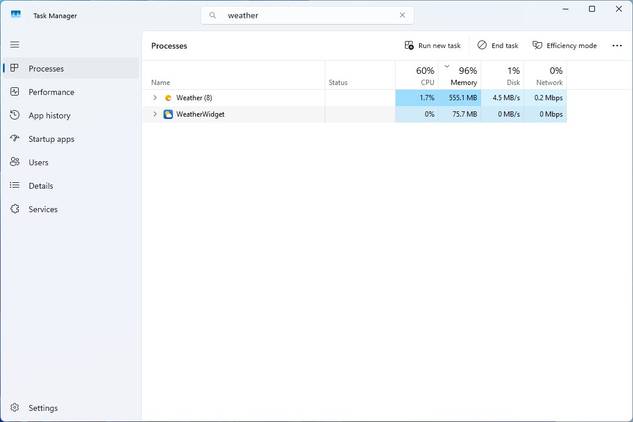Viewport: 633px width, 422px height.
Task: Click WeatherWidget 0 Mbps network cell
Action: coord(545,114)
